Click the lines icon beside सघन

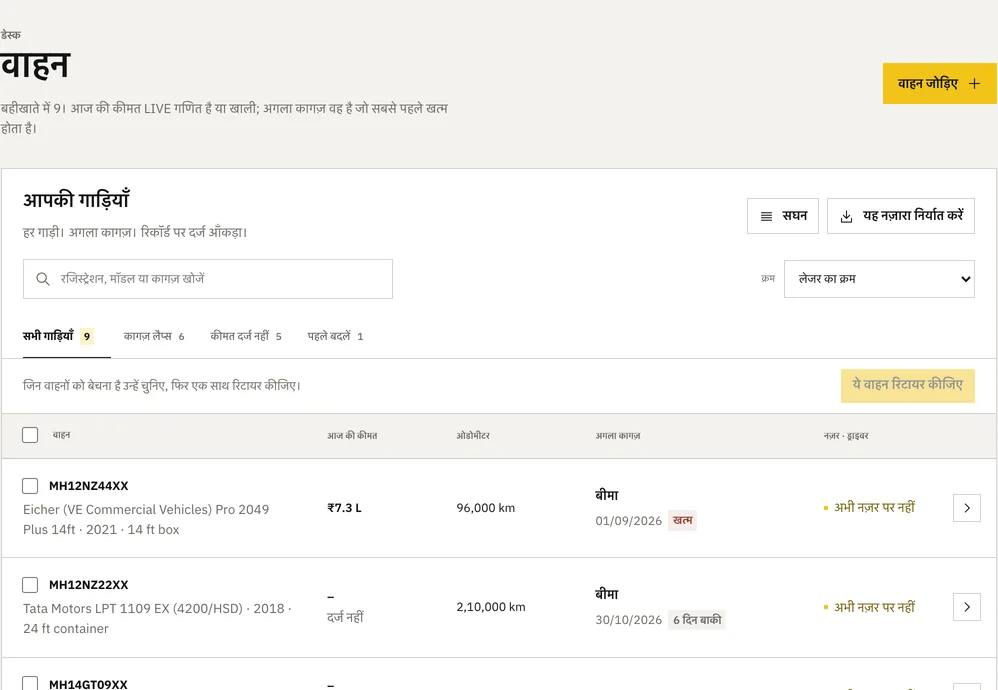tap(766, 216)
